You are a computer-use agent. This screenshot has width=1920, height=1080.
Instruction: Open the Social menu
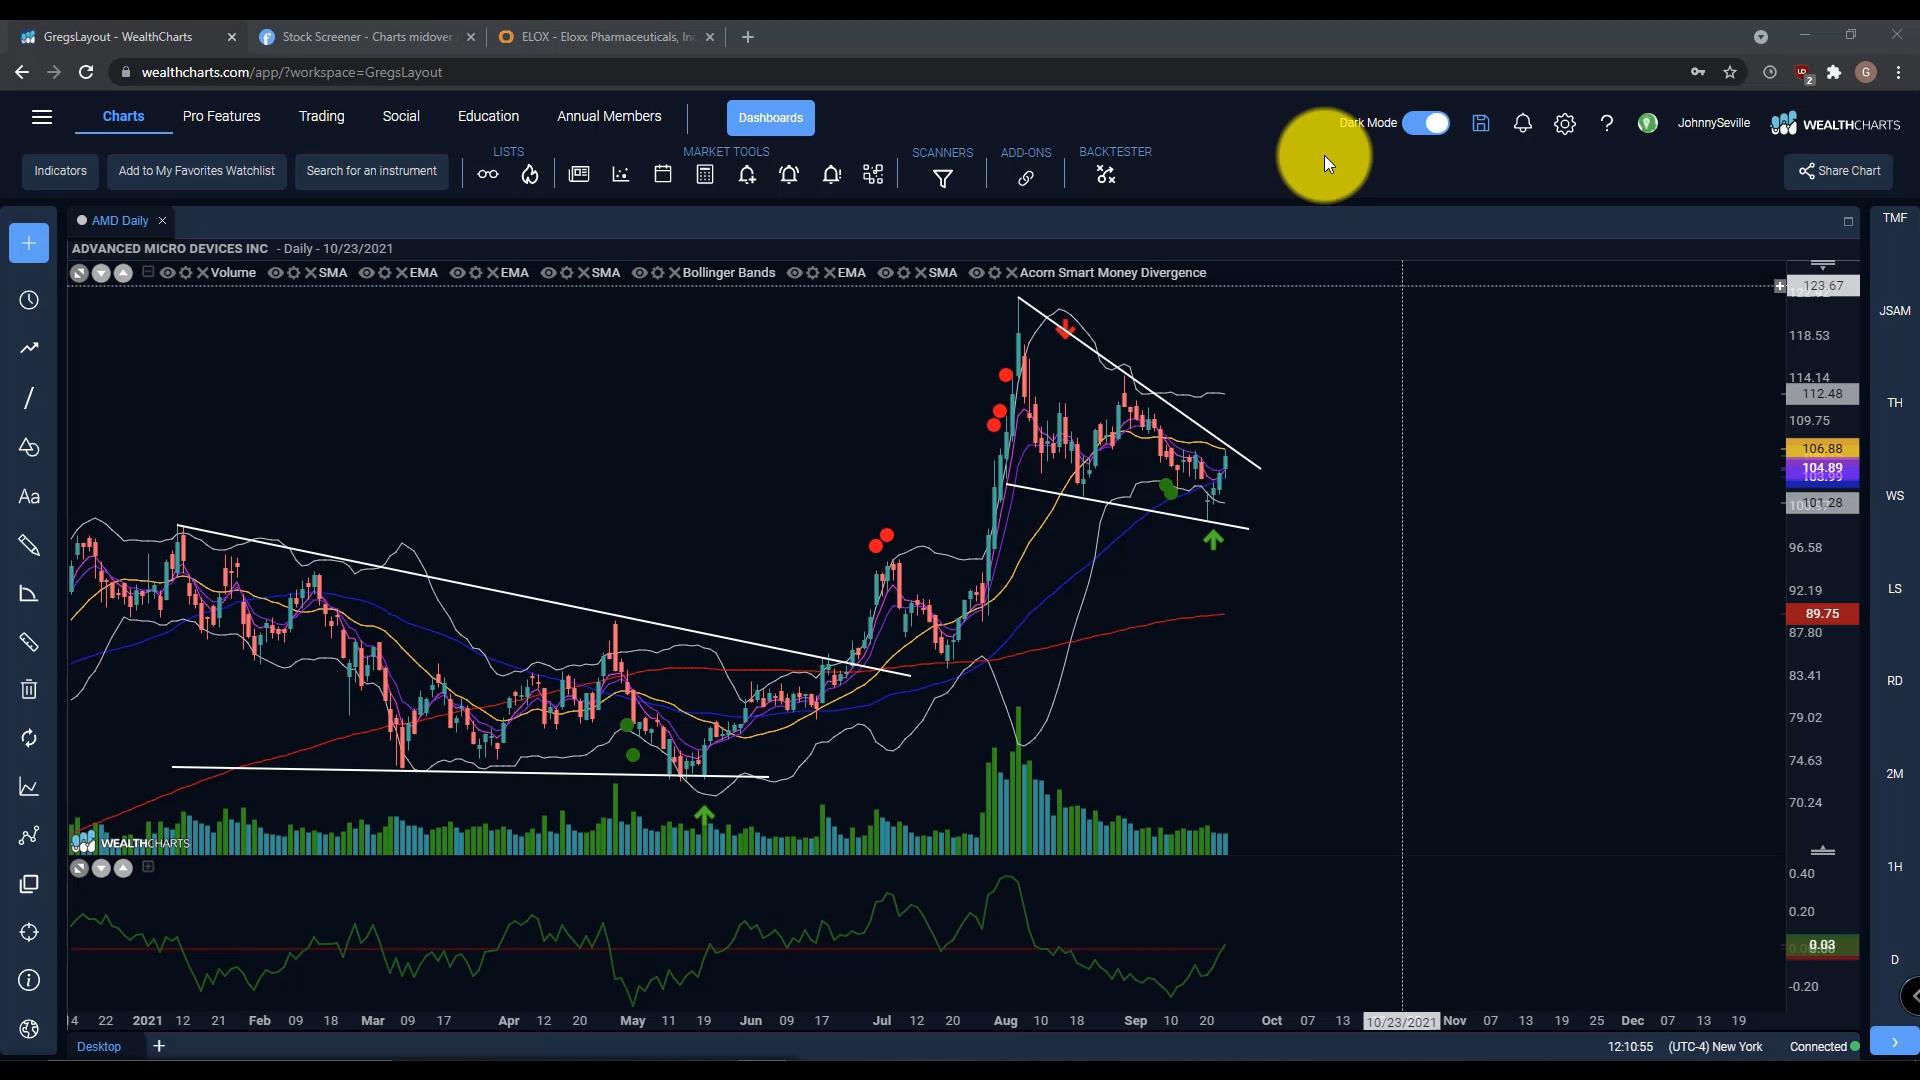click(x=401, y=117)
